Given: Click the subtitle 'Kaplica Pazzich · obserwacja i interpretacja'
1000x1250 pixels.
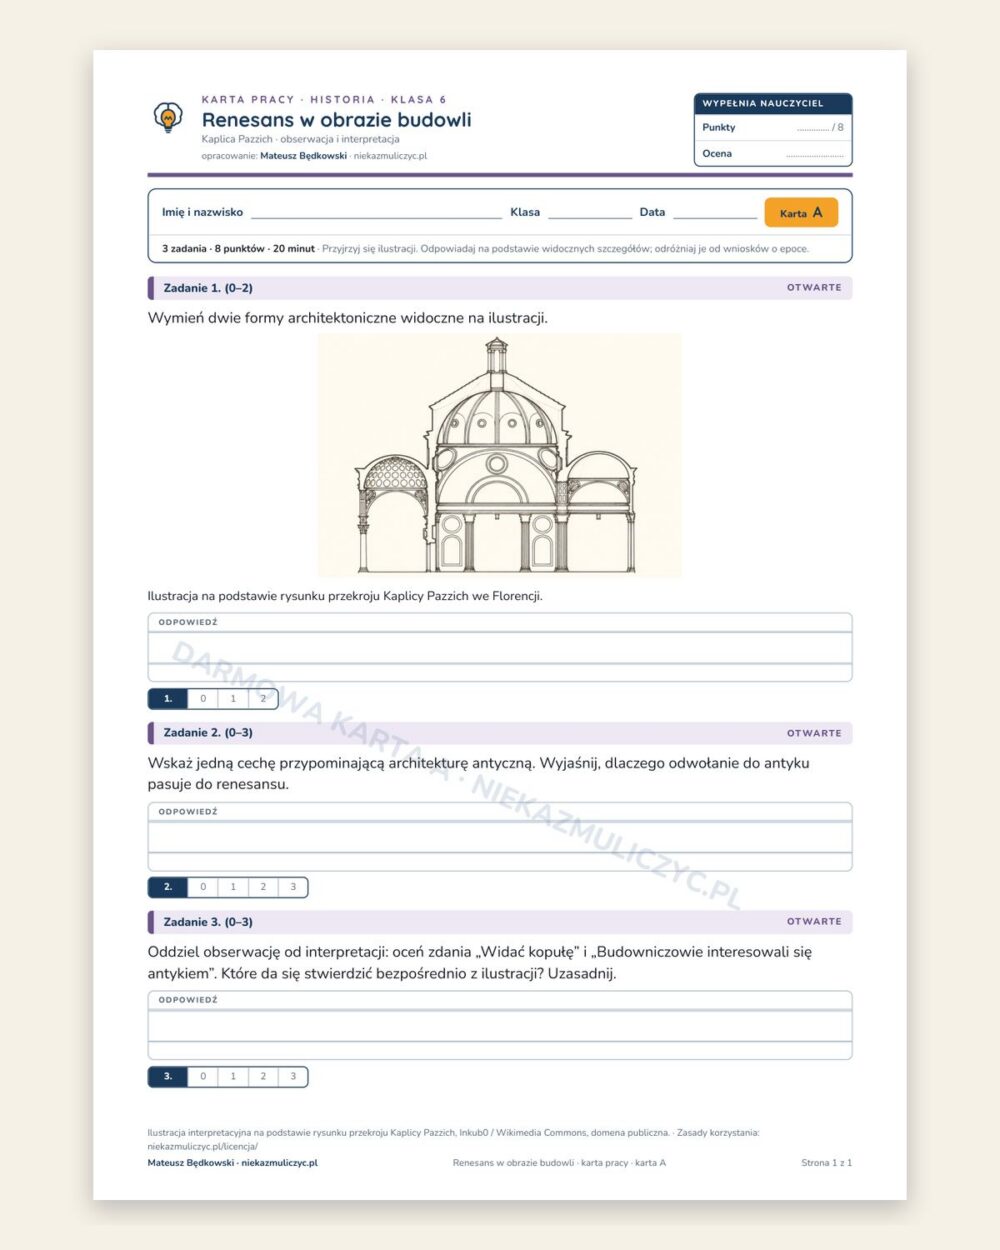Looking at the screenshot, I should click(x=300, y=140).
